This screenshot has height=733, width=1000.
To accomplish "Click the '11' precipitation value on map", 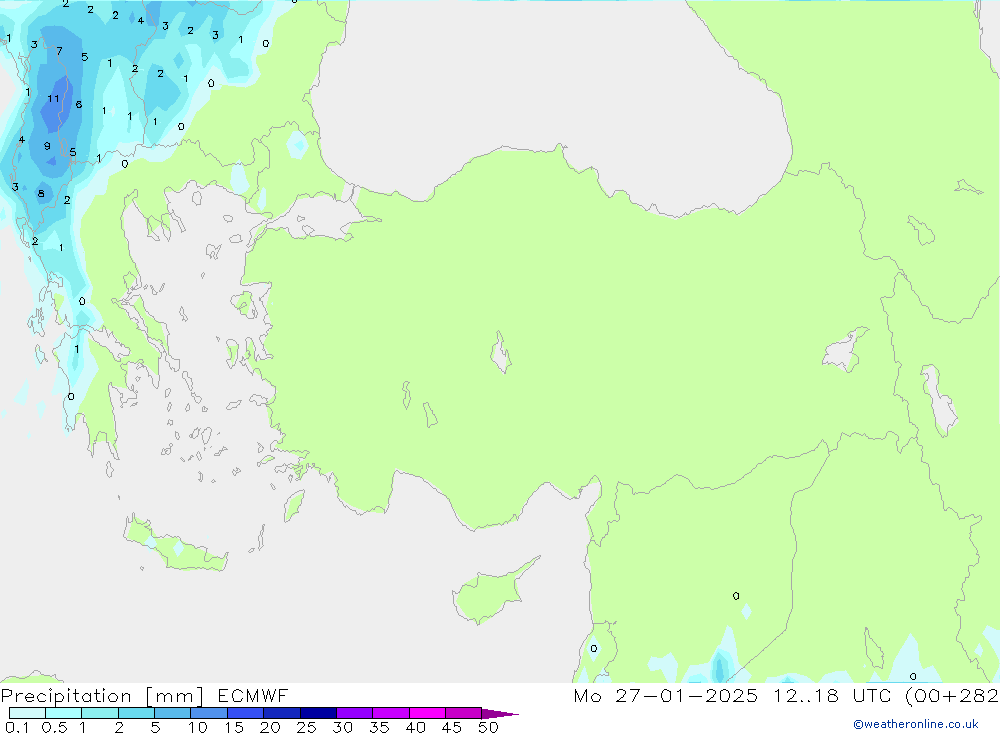I will pyautogui.click(x=53, y=99).
